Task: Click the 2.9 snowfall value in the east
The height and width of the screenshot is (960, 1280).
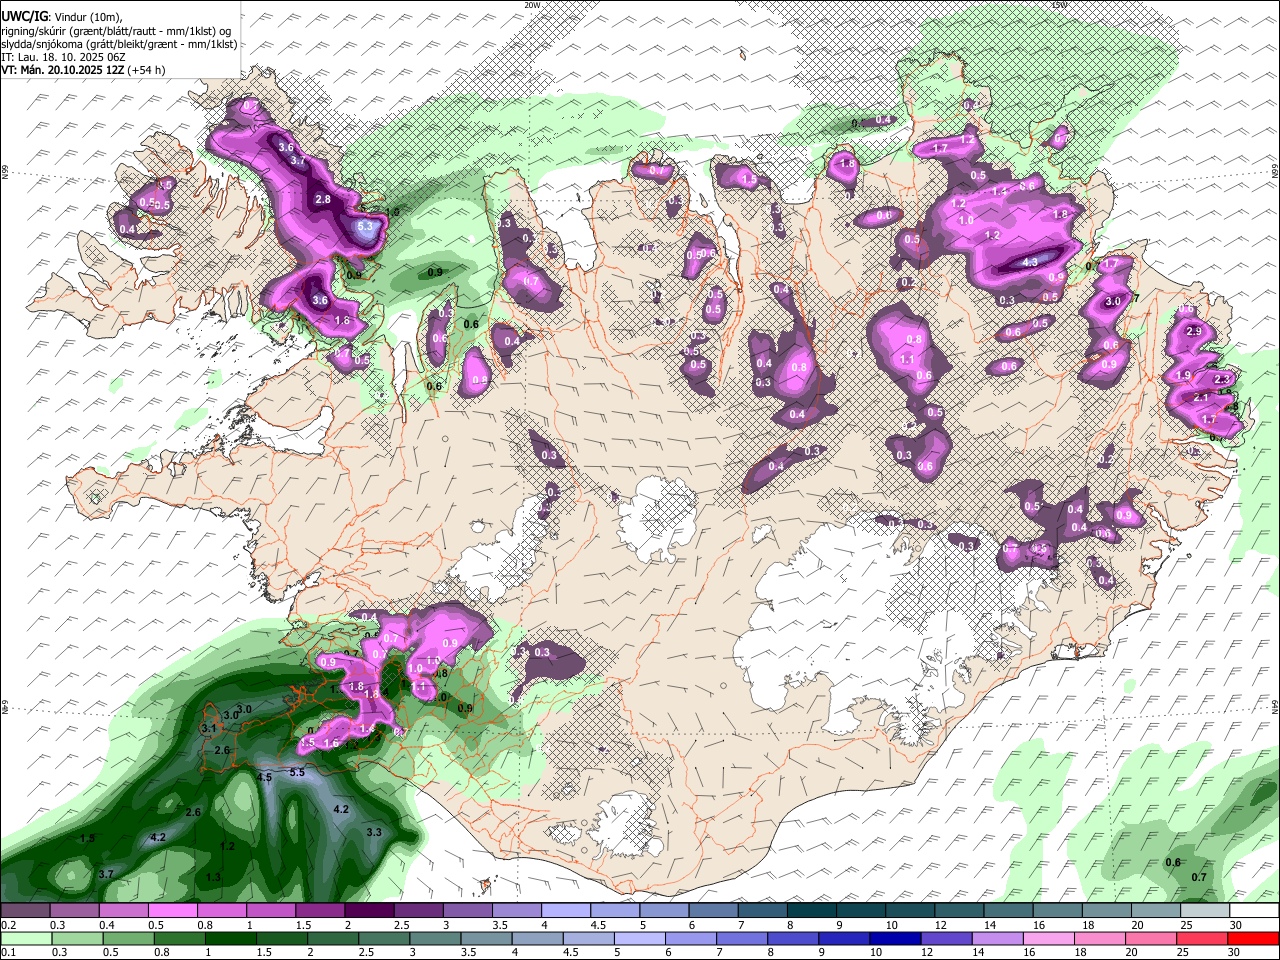Action: 1193,331
